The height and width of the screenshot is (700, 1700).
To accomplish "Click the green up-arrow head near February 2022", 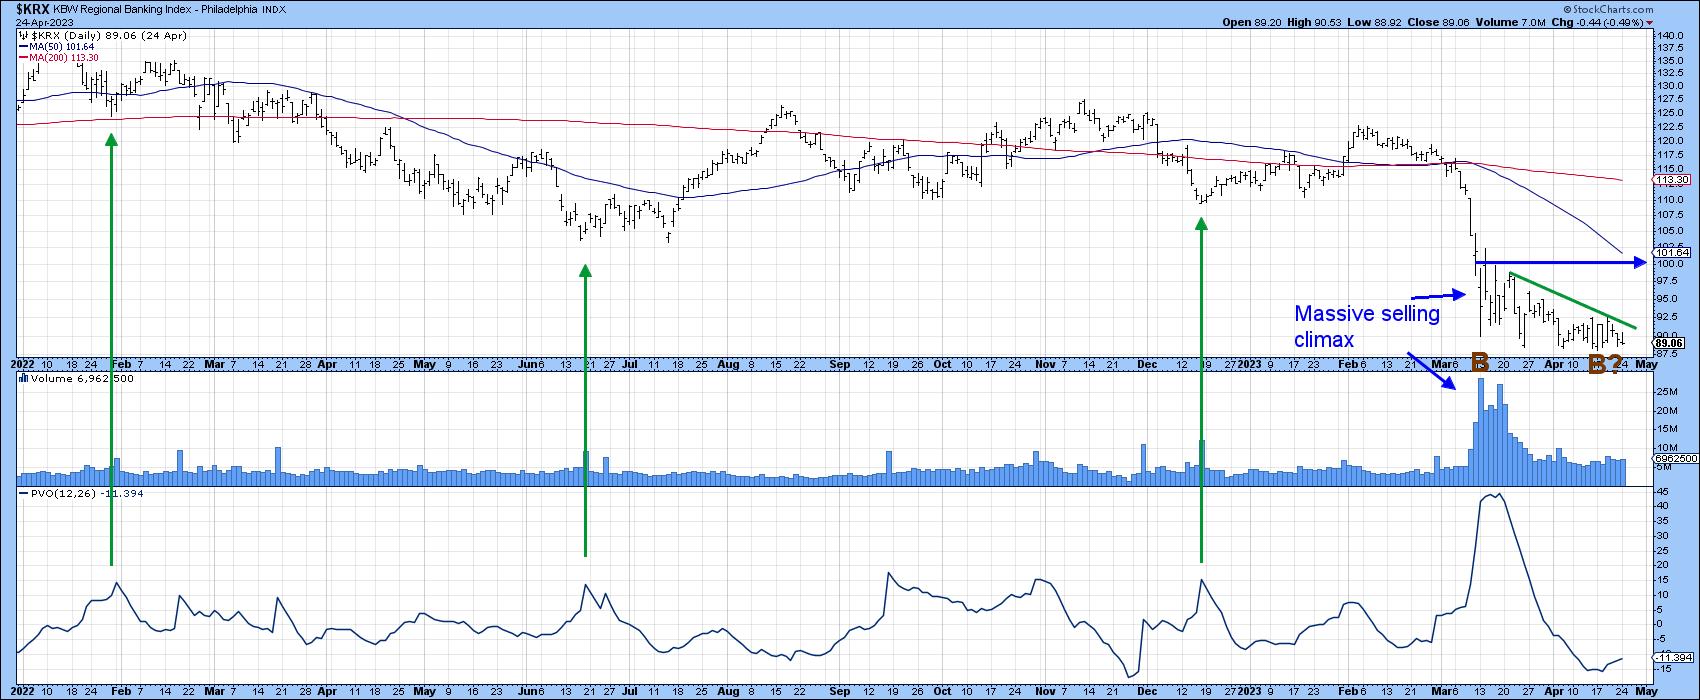I will (x=111, y=139).
